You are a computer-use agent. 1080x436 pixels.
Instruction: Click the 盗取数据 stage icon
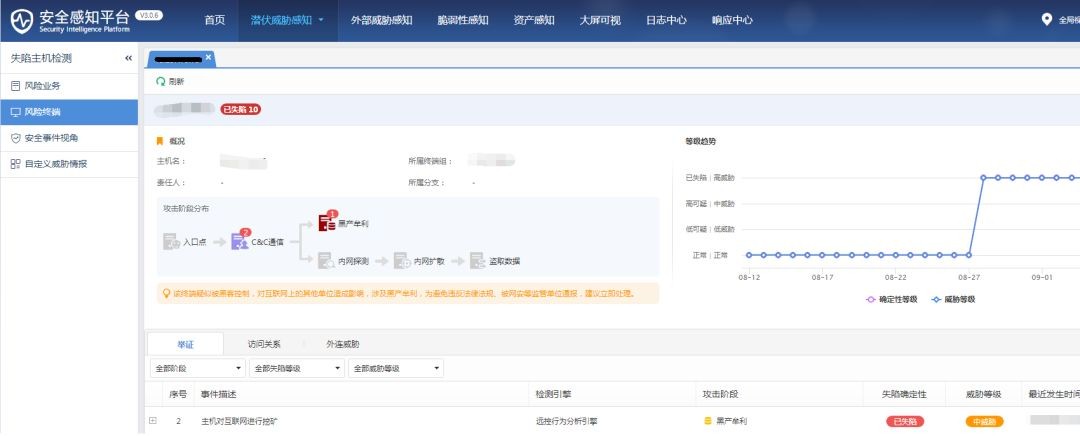tap(478, 261)
